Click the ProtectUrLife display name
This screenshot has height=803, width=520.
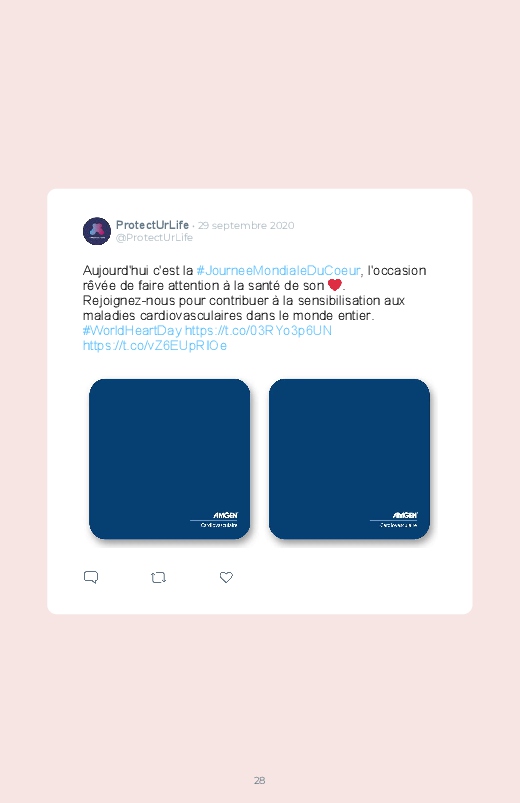pyautogui.click(x=152, y=225)
